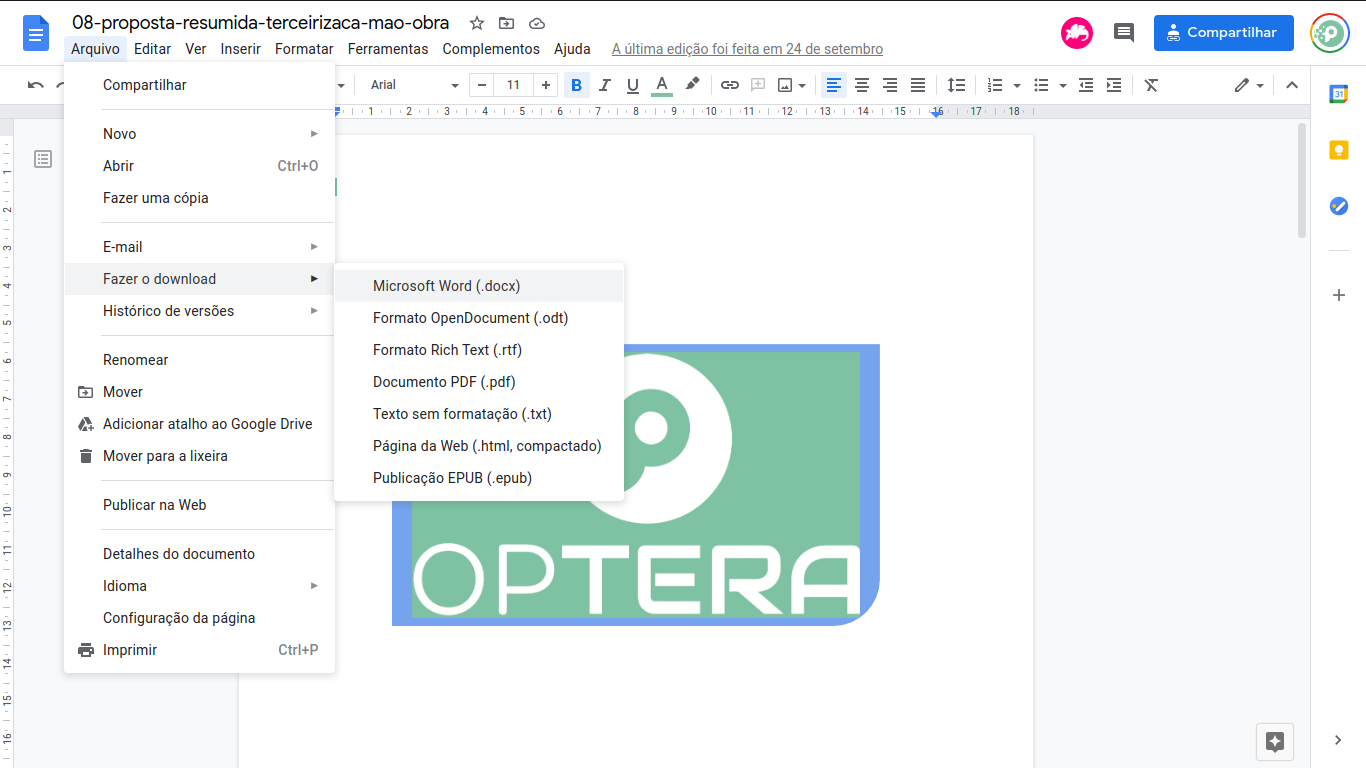Viewport: 1366px width, 768px height.
Task: Check the cloud save status icon
Action: [537, 23]
